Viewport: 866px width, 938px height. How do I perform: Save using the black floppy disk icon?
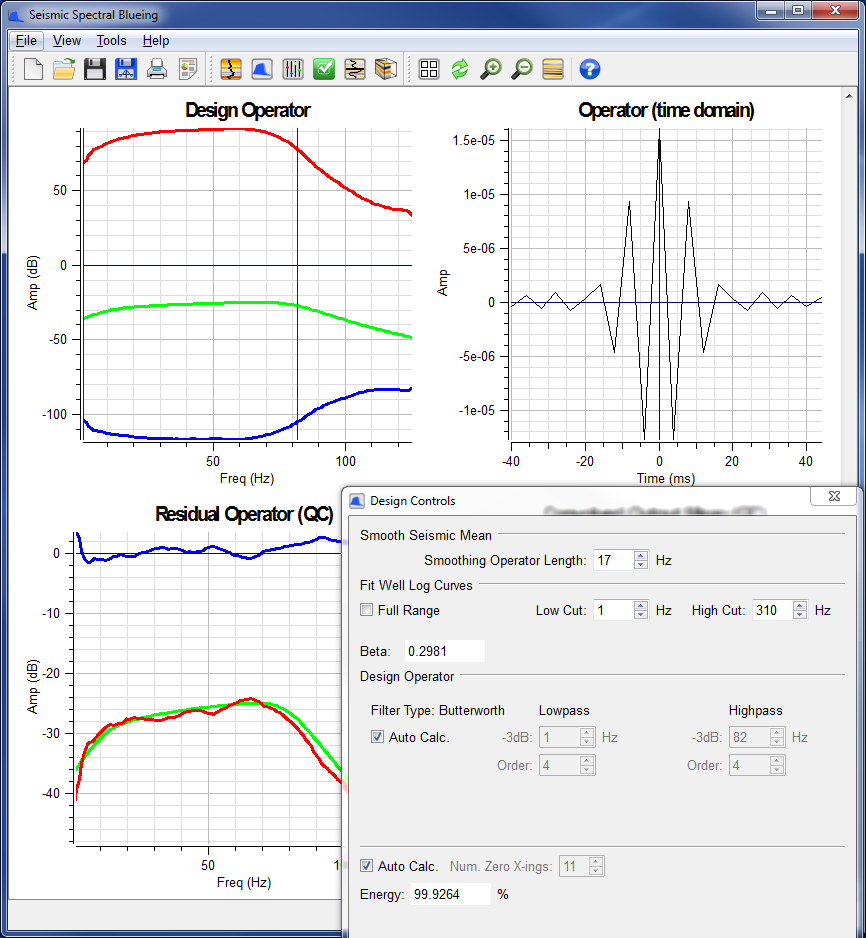tap(94, 69)
